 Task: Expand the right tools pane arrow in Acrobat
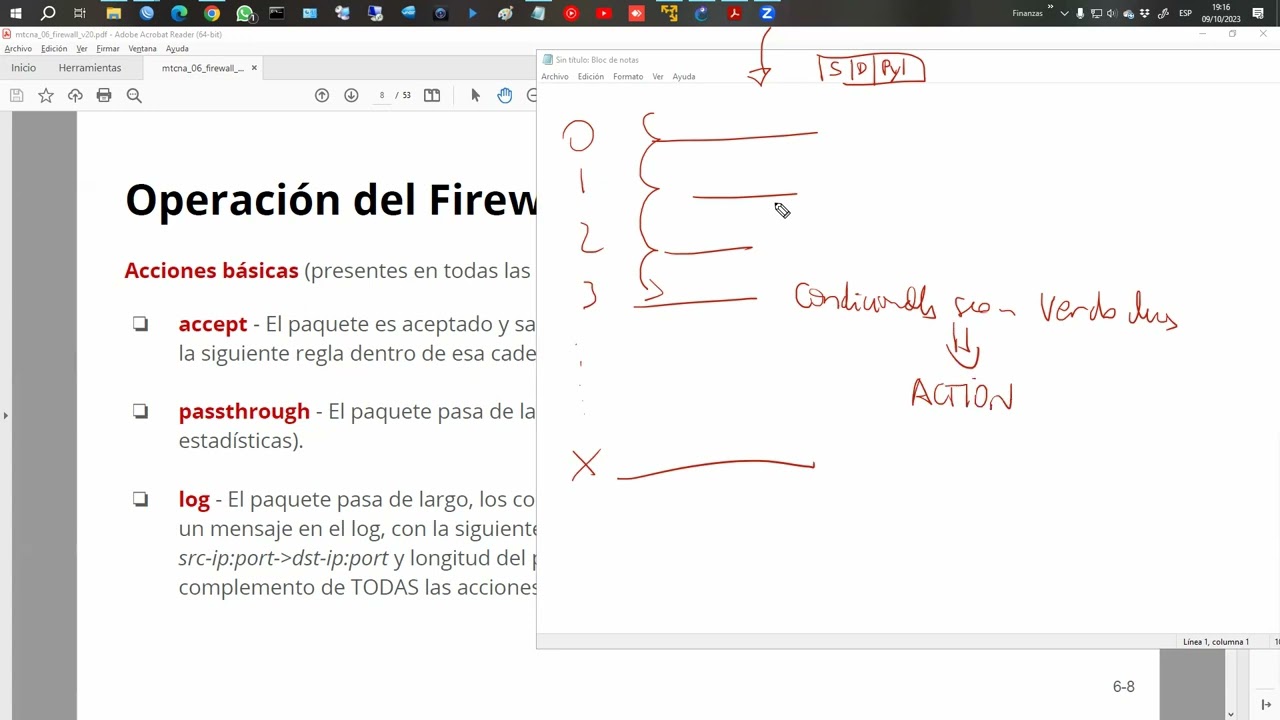pyautogui.click(x=1266, y=705)
